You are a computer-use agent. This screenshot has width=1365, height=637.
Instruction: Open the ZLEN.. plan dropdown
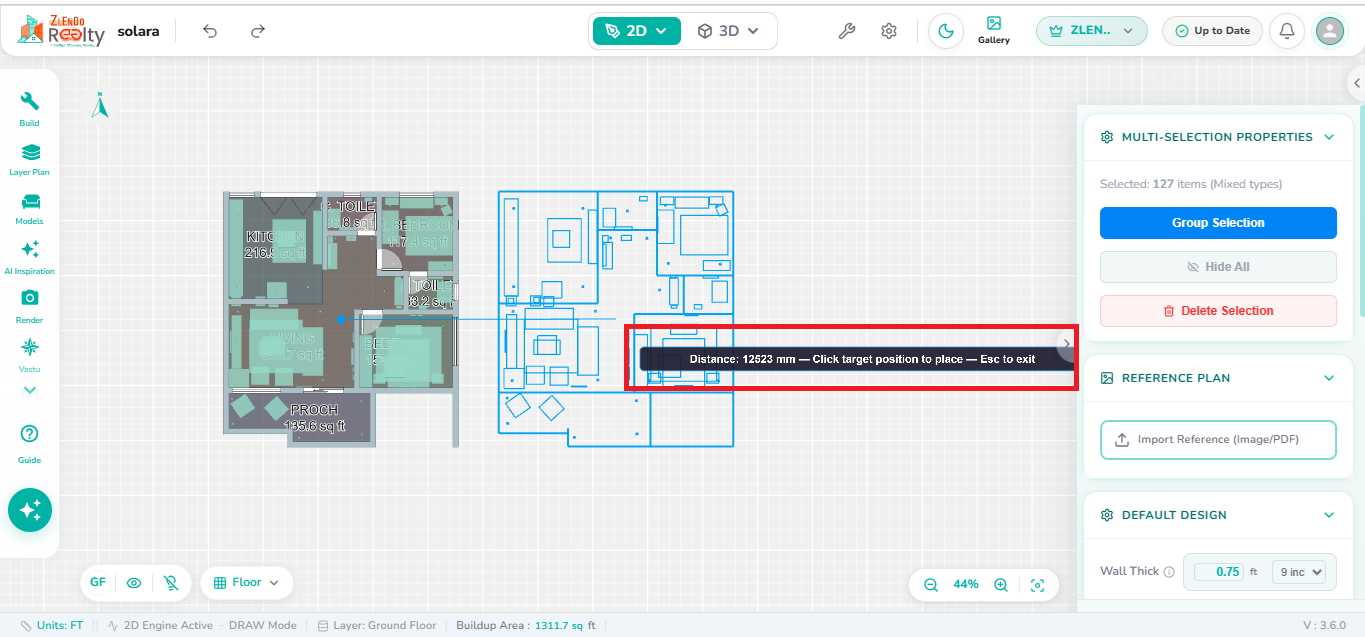[x=1091, y=31]
